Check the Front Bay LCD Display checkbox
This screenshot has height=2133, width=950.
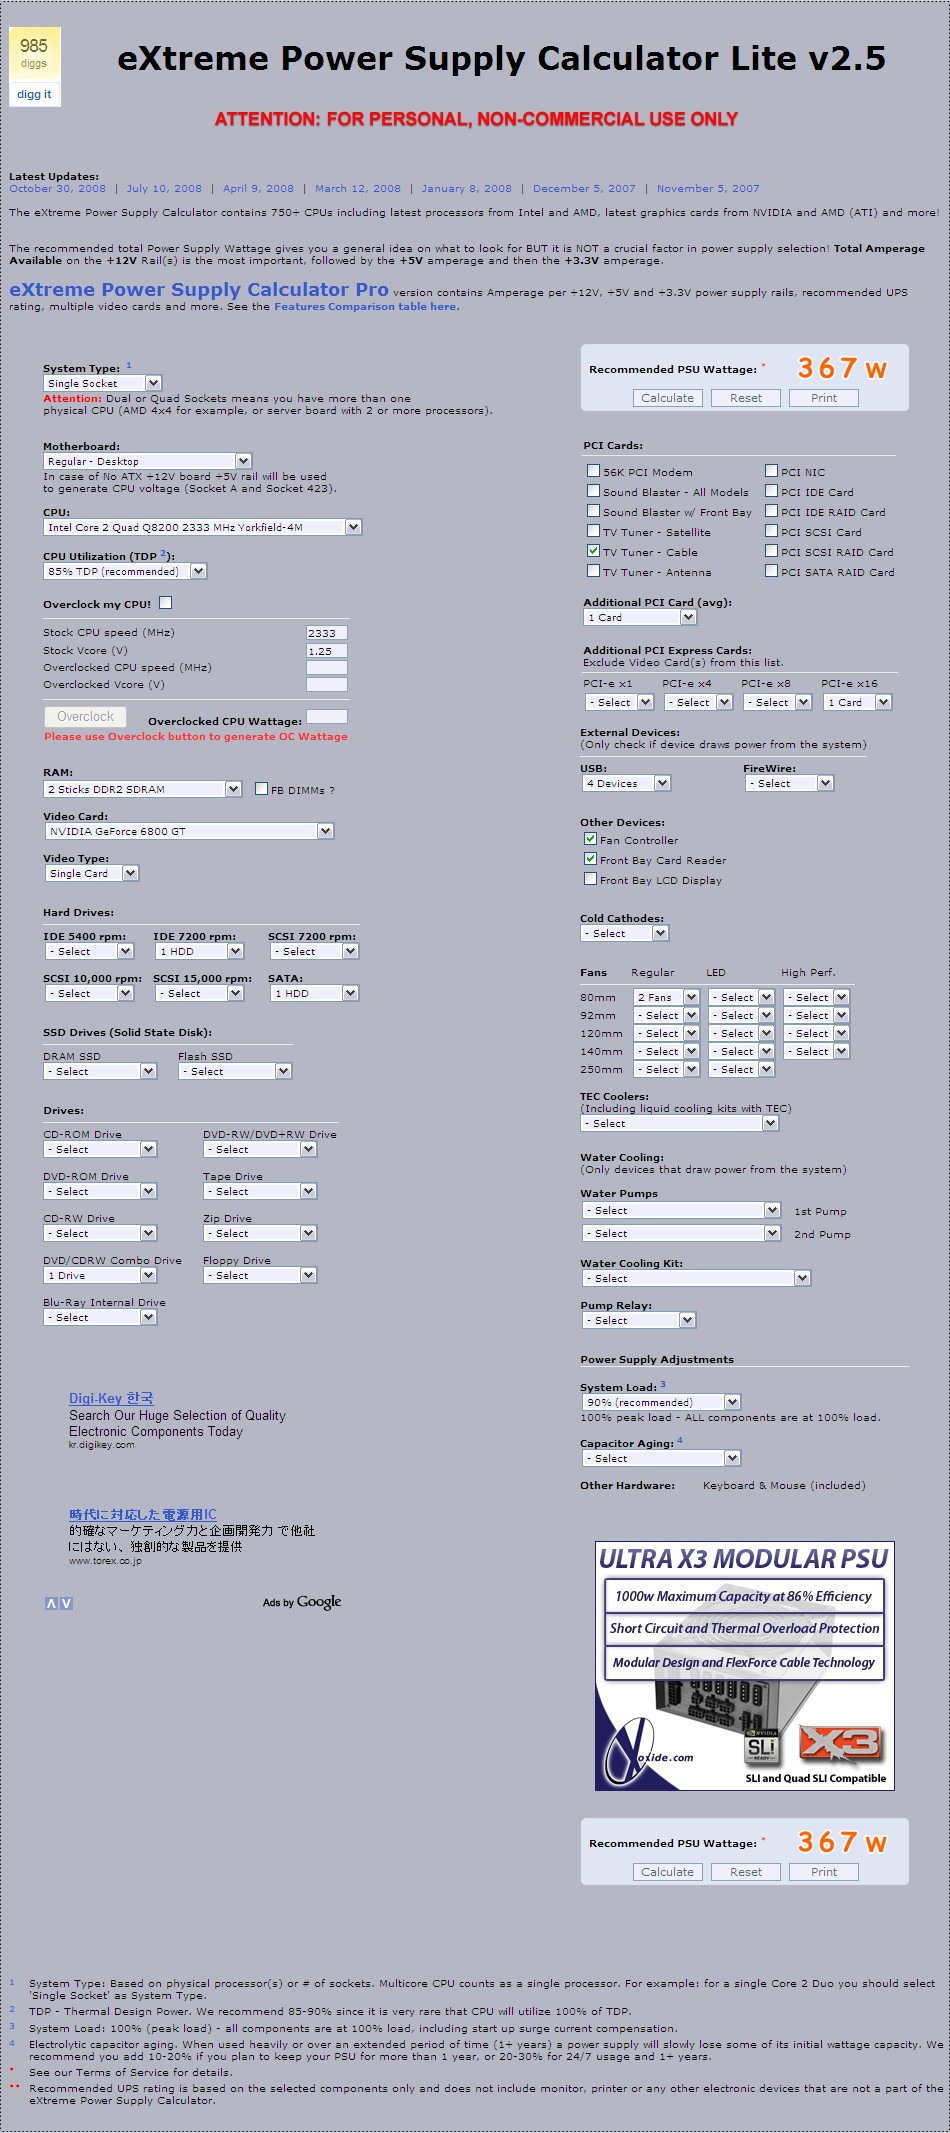590,878
